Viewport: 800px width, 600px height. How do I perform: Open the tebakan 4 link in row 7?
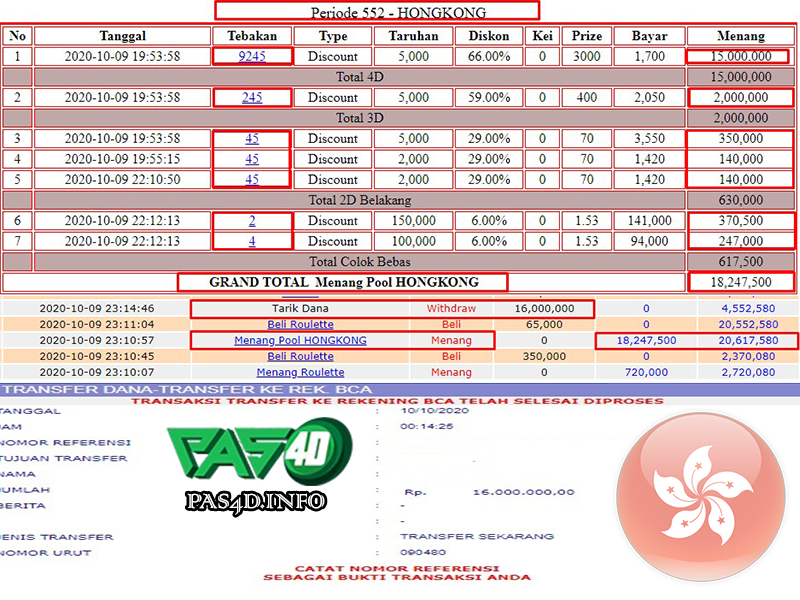pyautogui.click(x=252, y=241)
